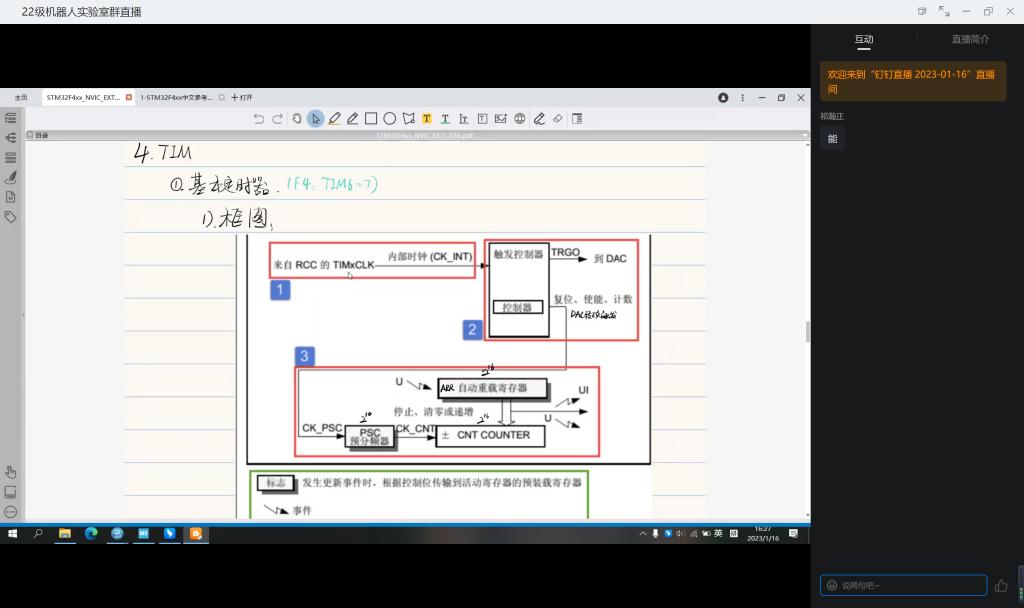The width and height of the screenshot is (1024, 608).
Task: Expand the system tray hidden icons
Action: point(643,534)
